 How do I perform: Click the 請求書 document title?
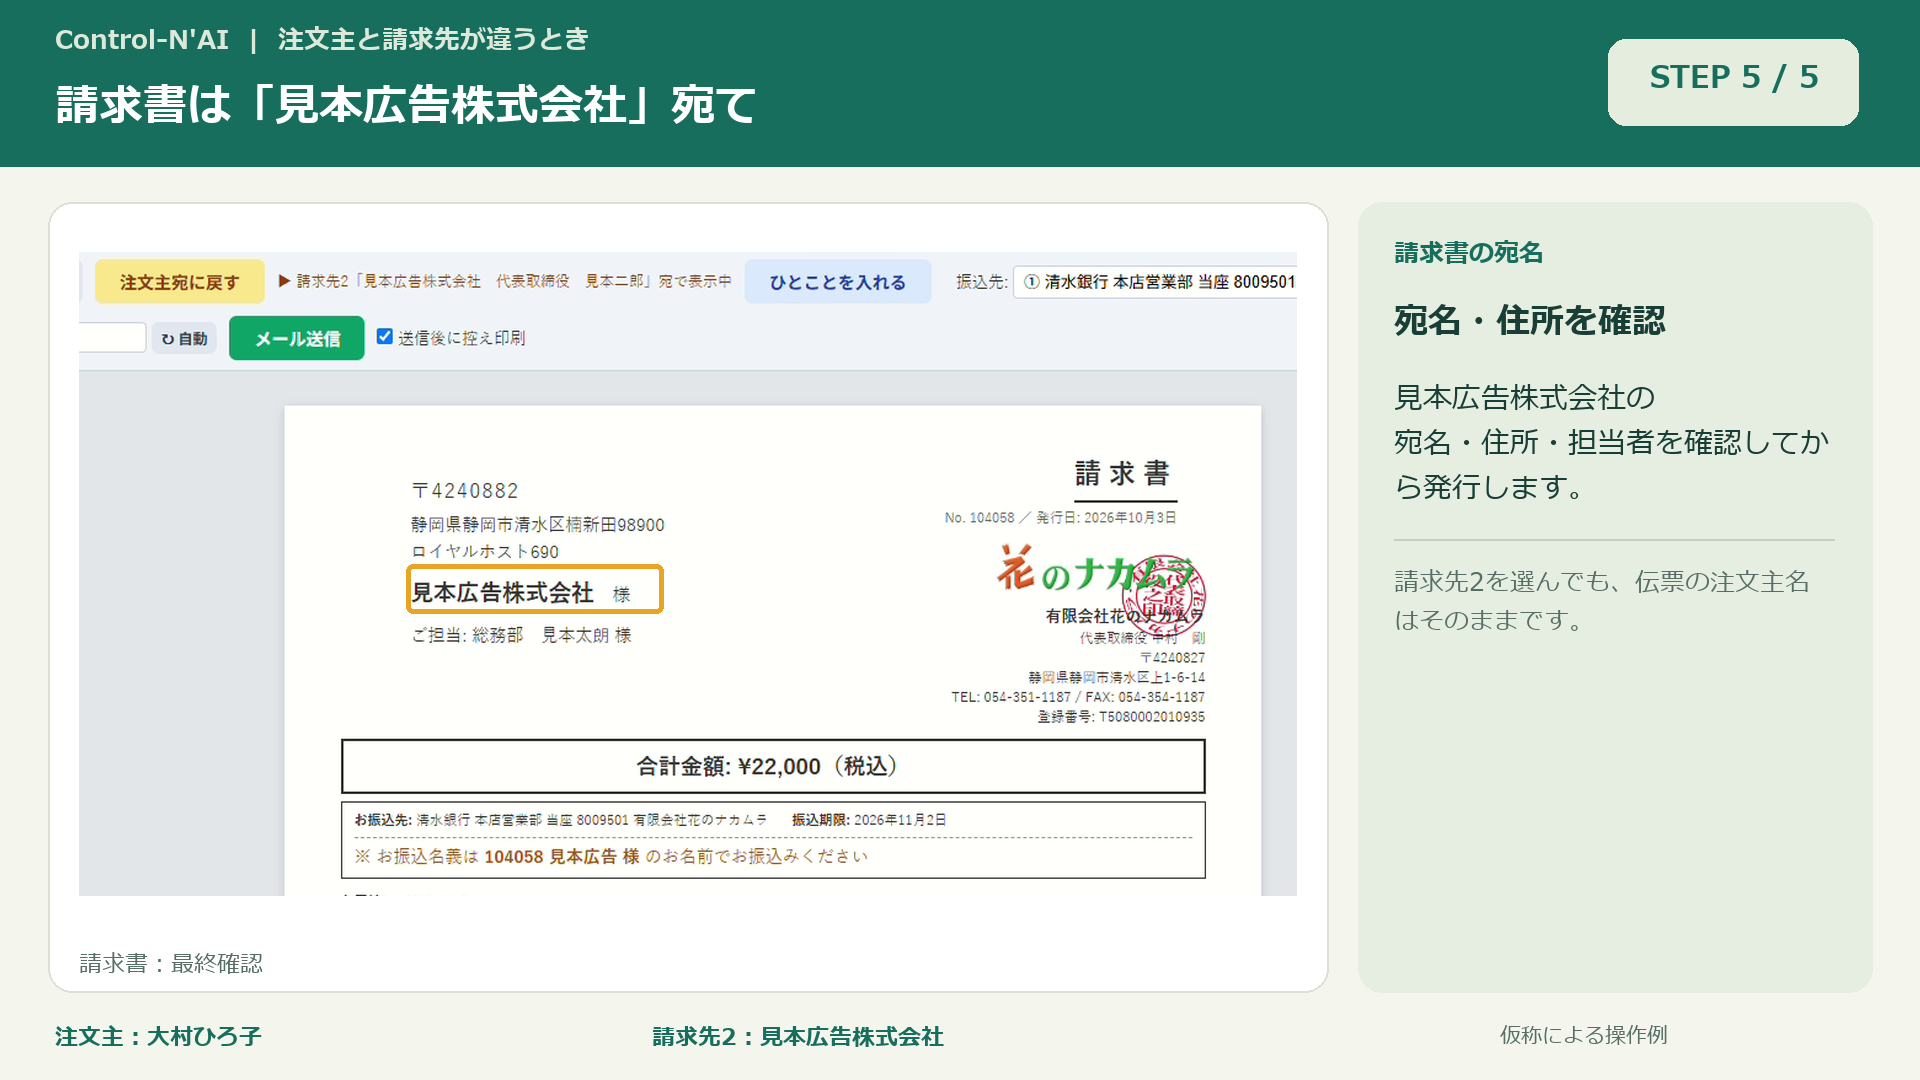coord(1123,473)
